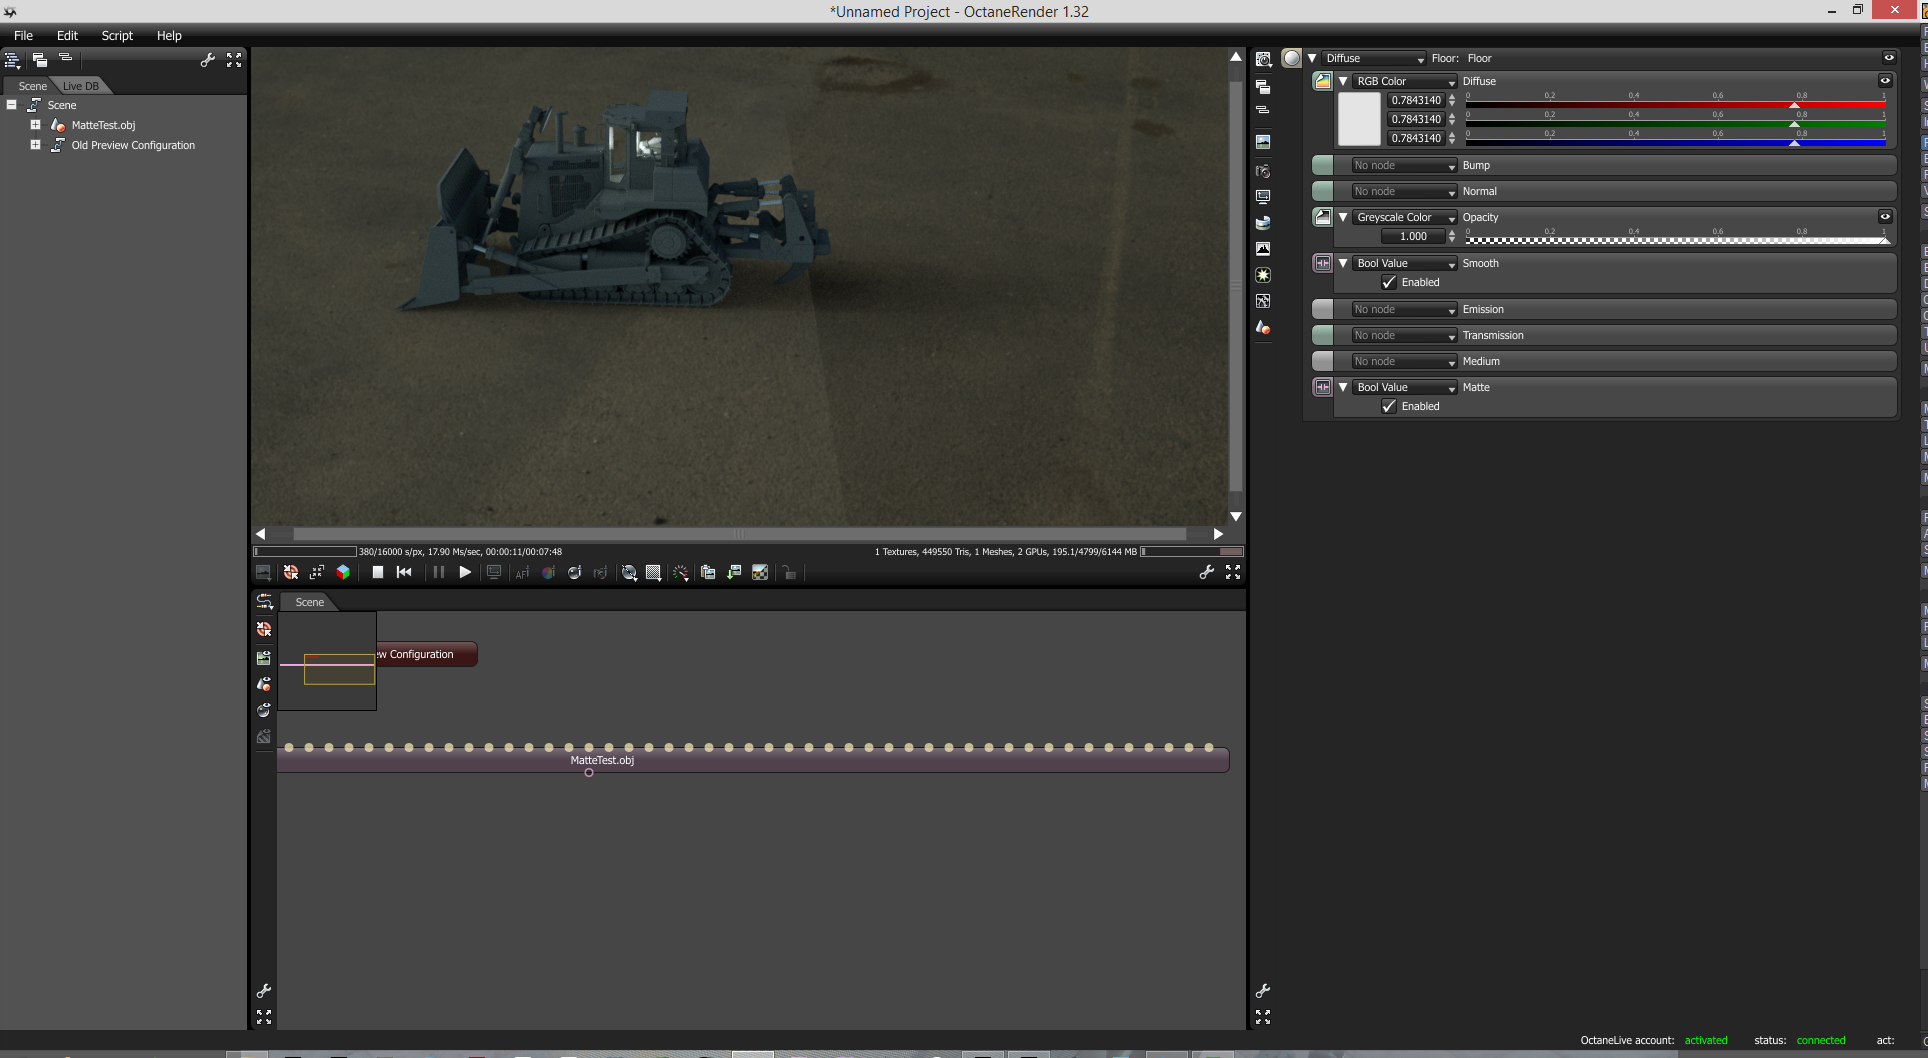
Task: Click the render region selection icon
Action: coord(653,573)
